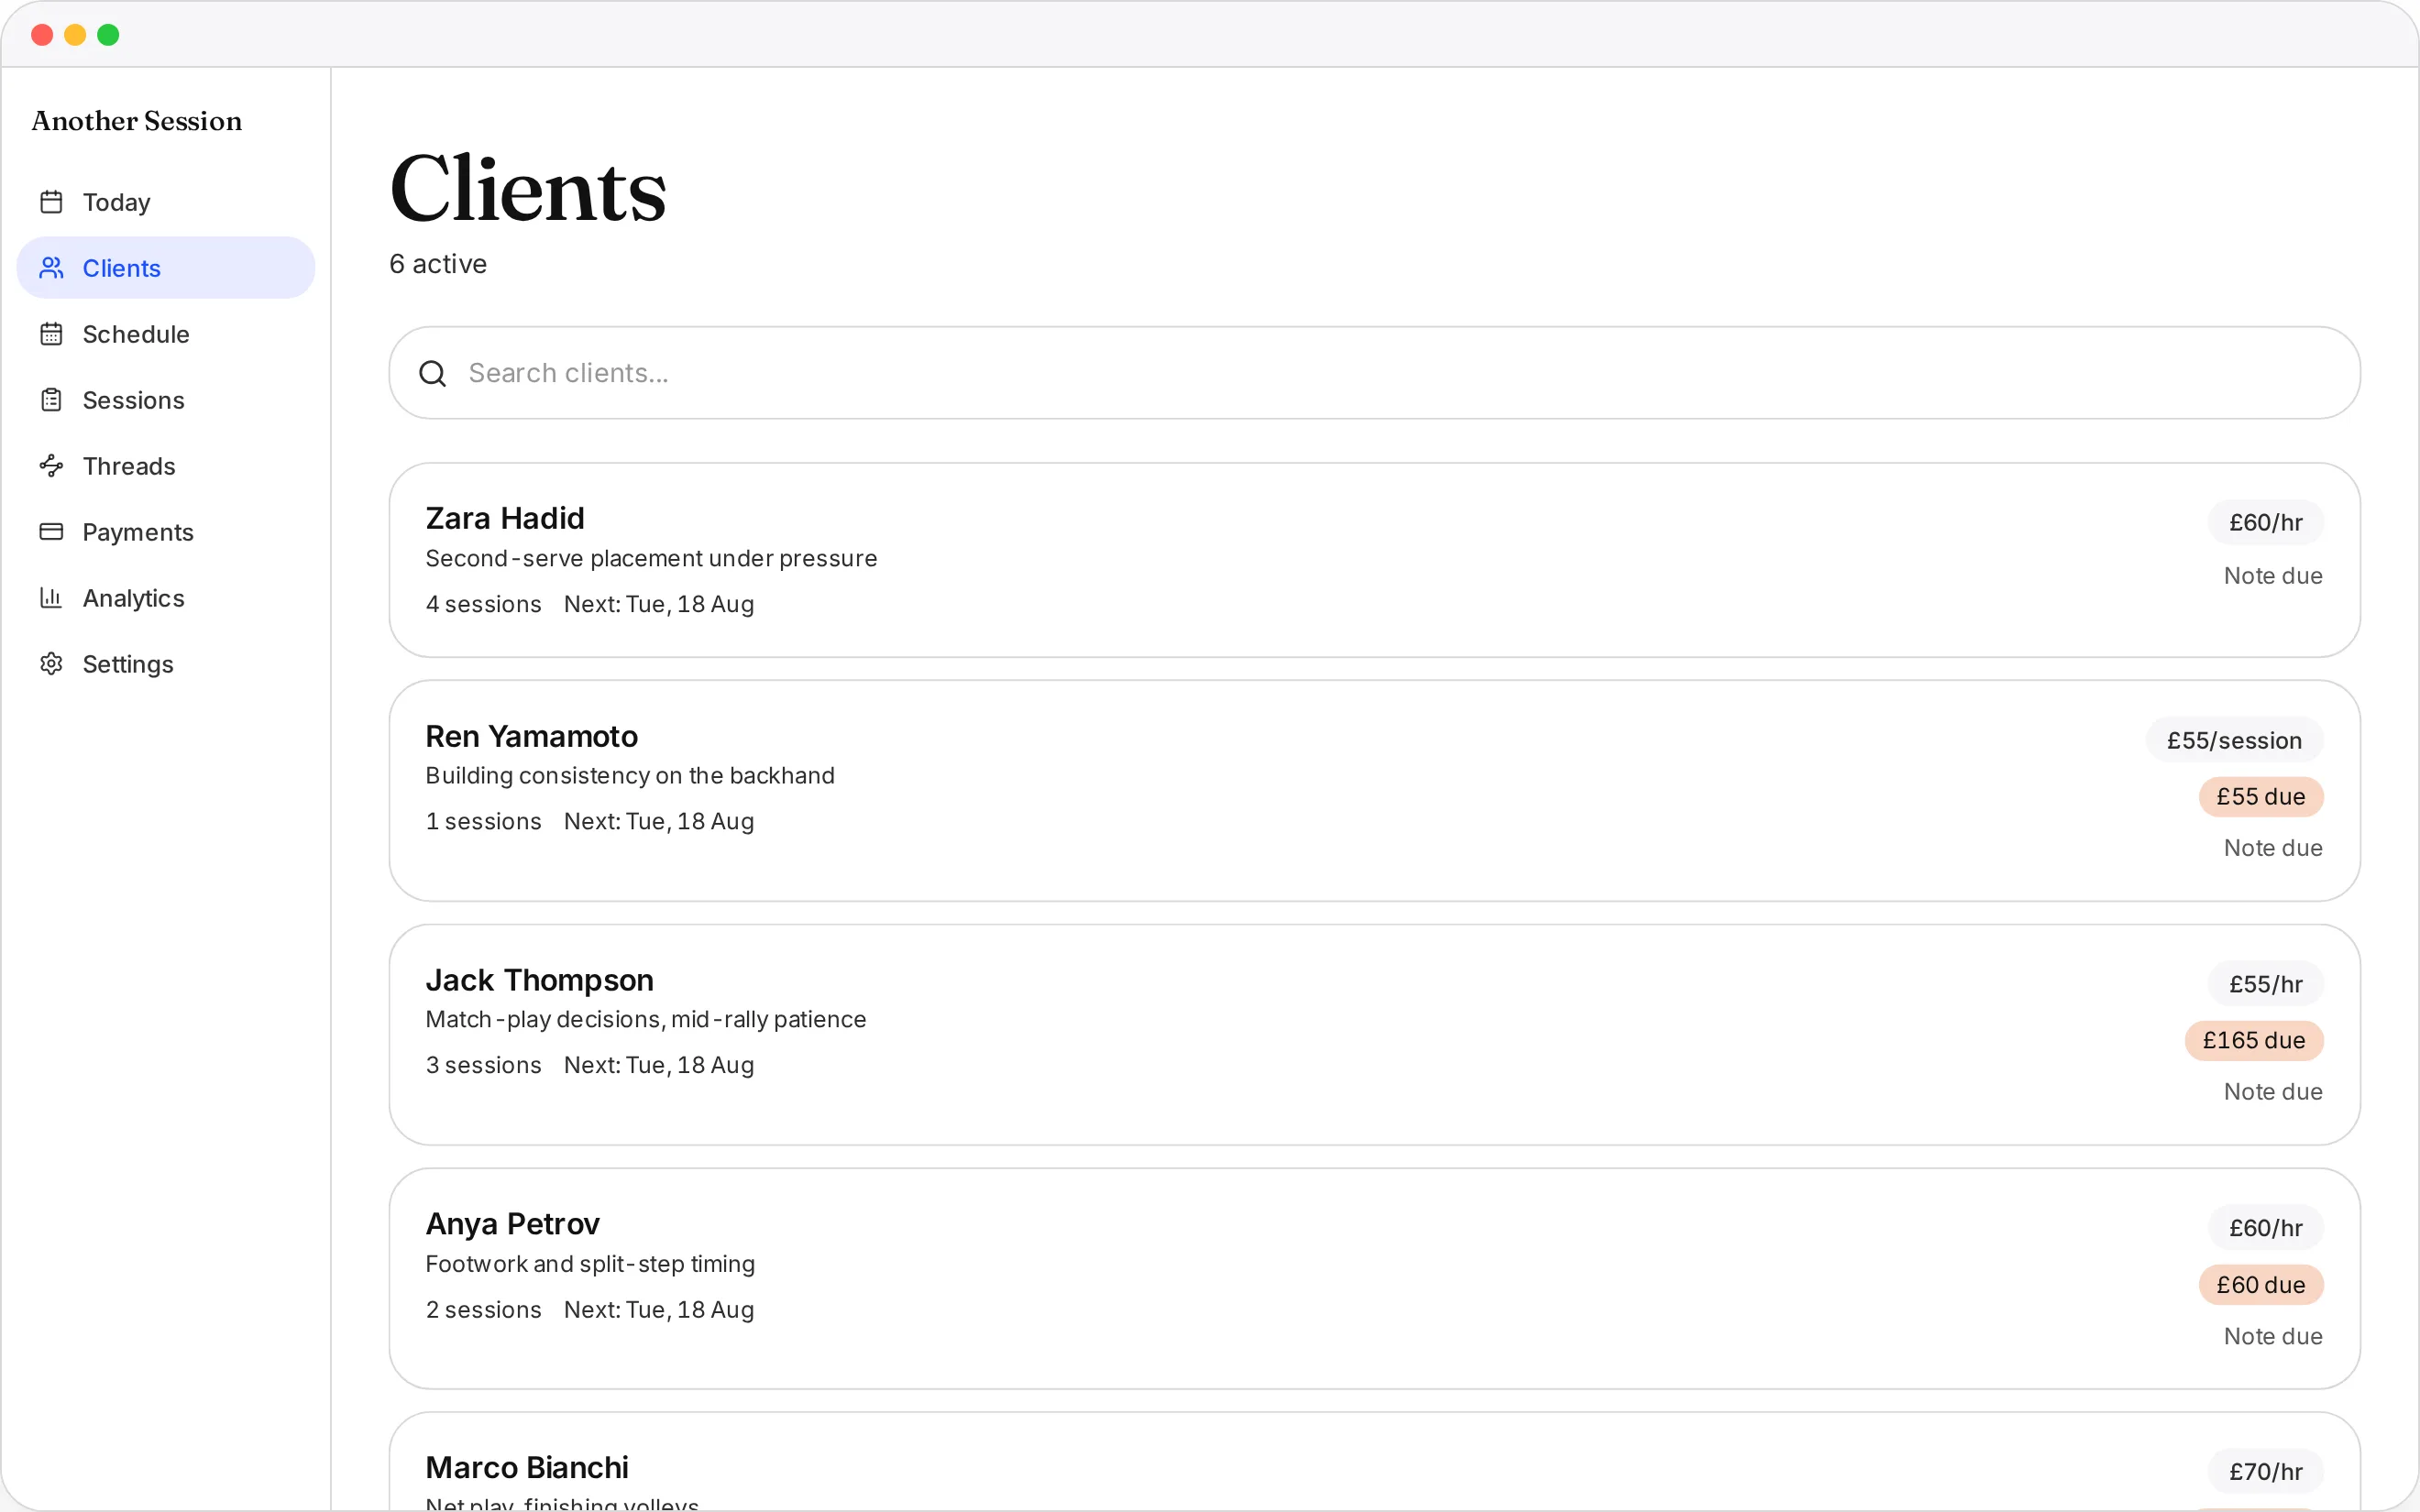Click Note due on Jack Thompson's card
The width and height of the screenshot is (2420, 1512).
pyautogui.click(x=2272, y=1092)
